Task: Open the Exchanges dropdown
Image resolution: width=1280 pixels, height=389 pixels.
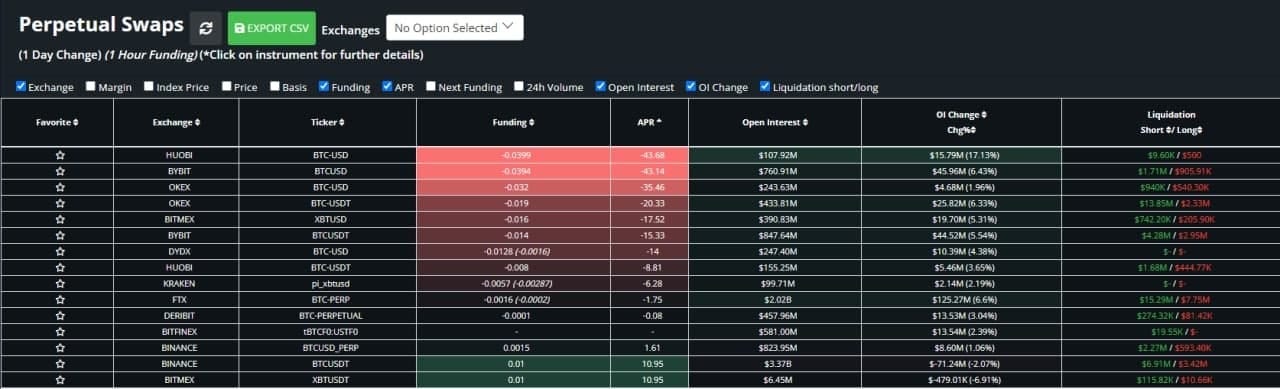Action: [454, 28]
